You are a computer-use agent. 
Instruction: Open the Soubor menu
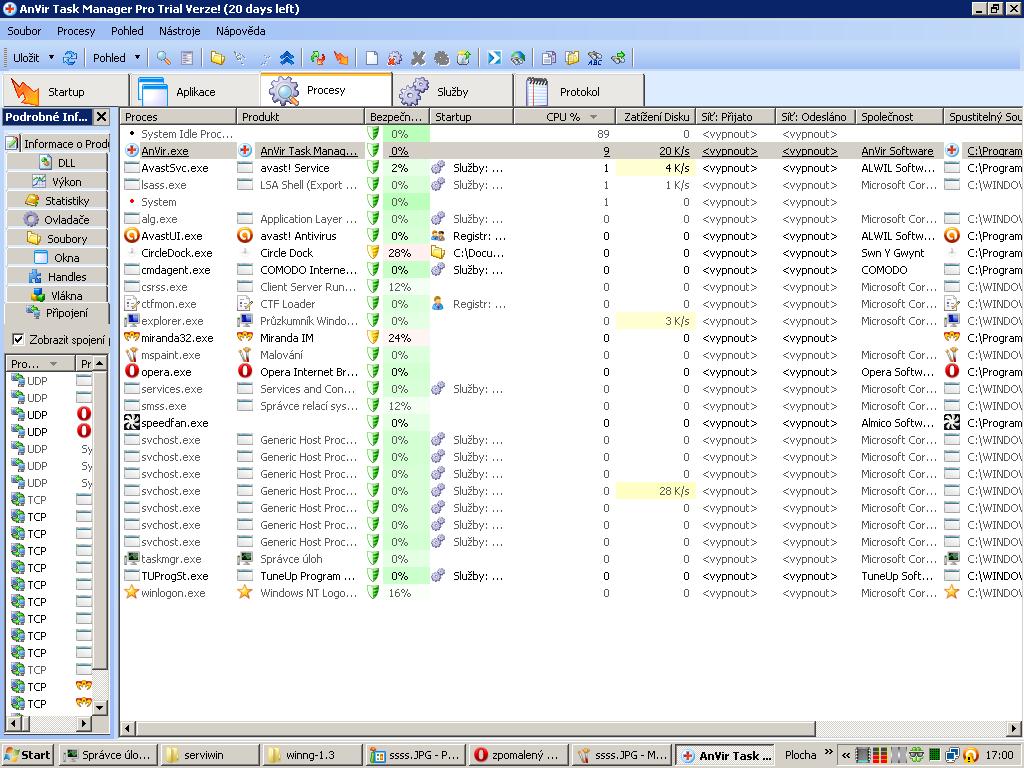tap(24, 31)
